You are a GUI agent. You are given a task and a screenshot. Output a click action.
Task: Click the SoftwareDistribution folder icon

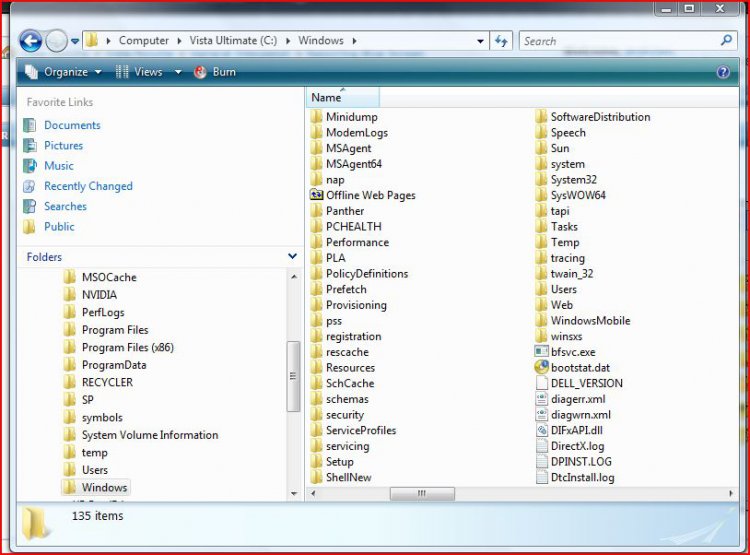click(541, 117)
